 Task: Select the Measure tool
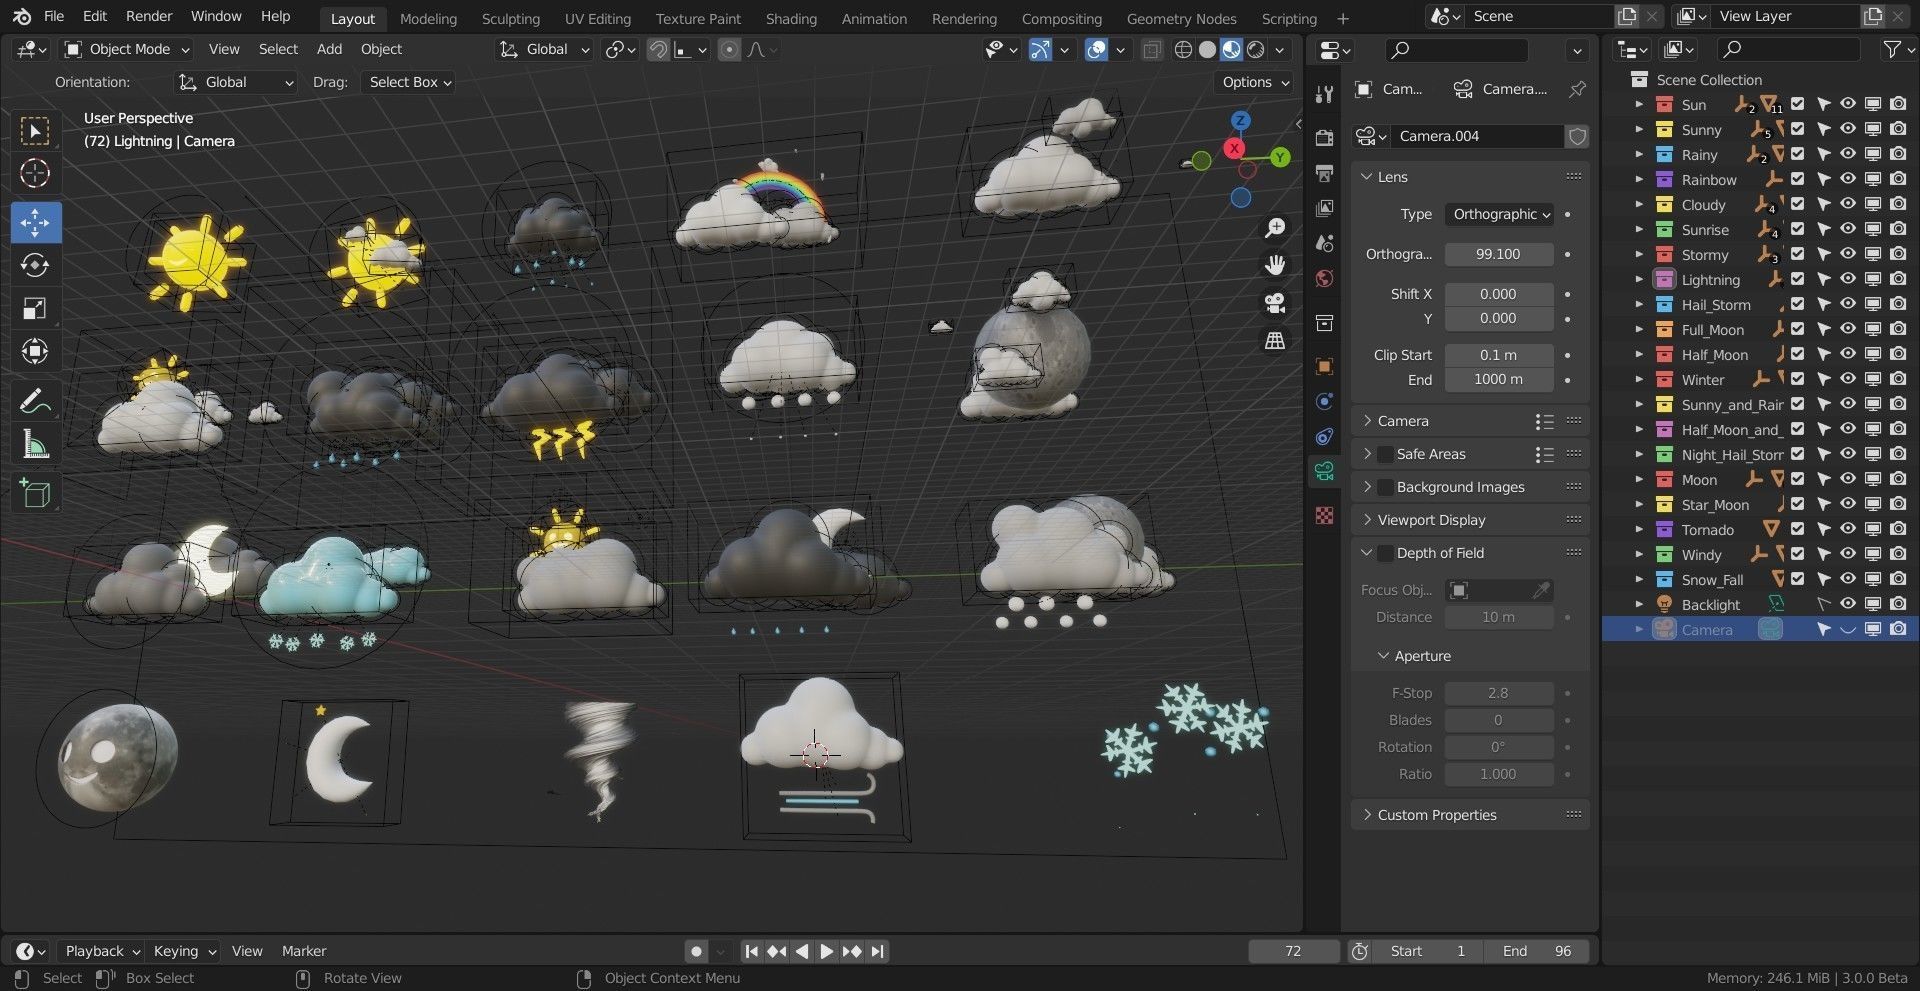35,445
